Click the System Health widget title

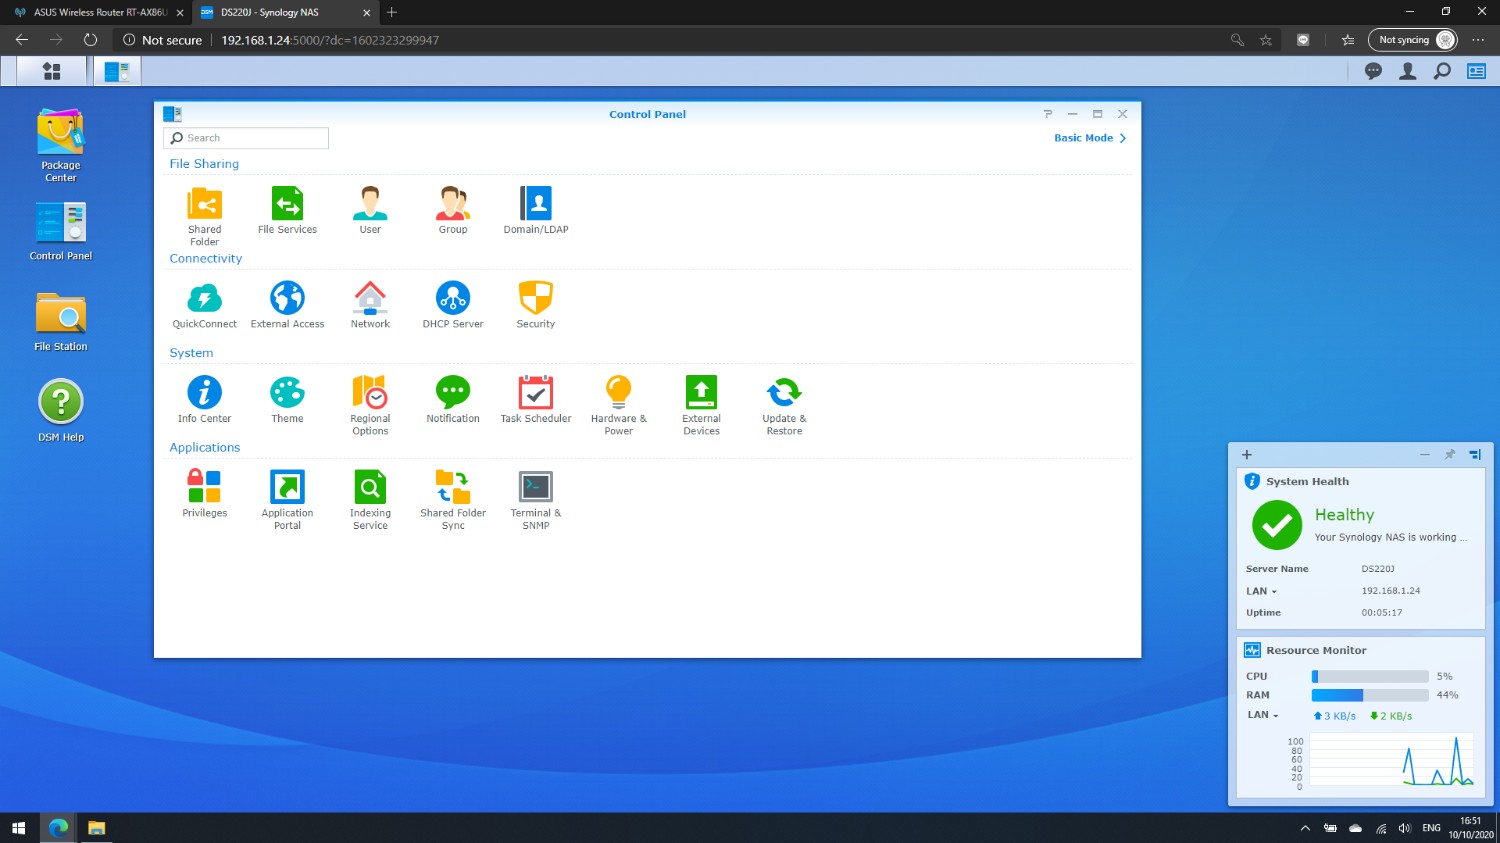[1307, 481]
